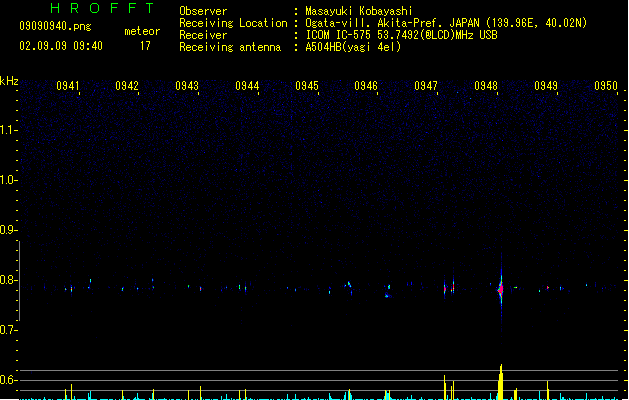Click the 0941 time marker
The height and width of the screenshot is (400, 629).
(67, 86)
